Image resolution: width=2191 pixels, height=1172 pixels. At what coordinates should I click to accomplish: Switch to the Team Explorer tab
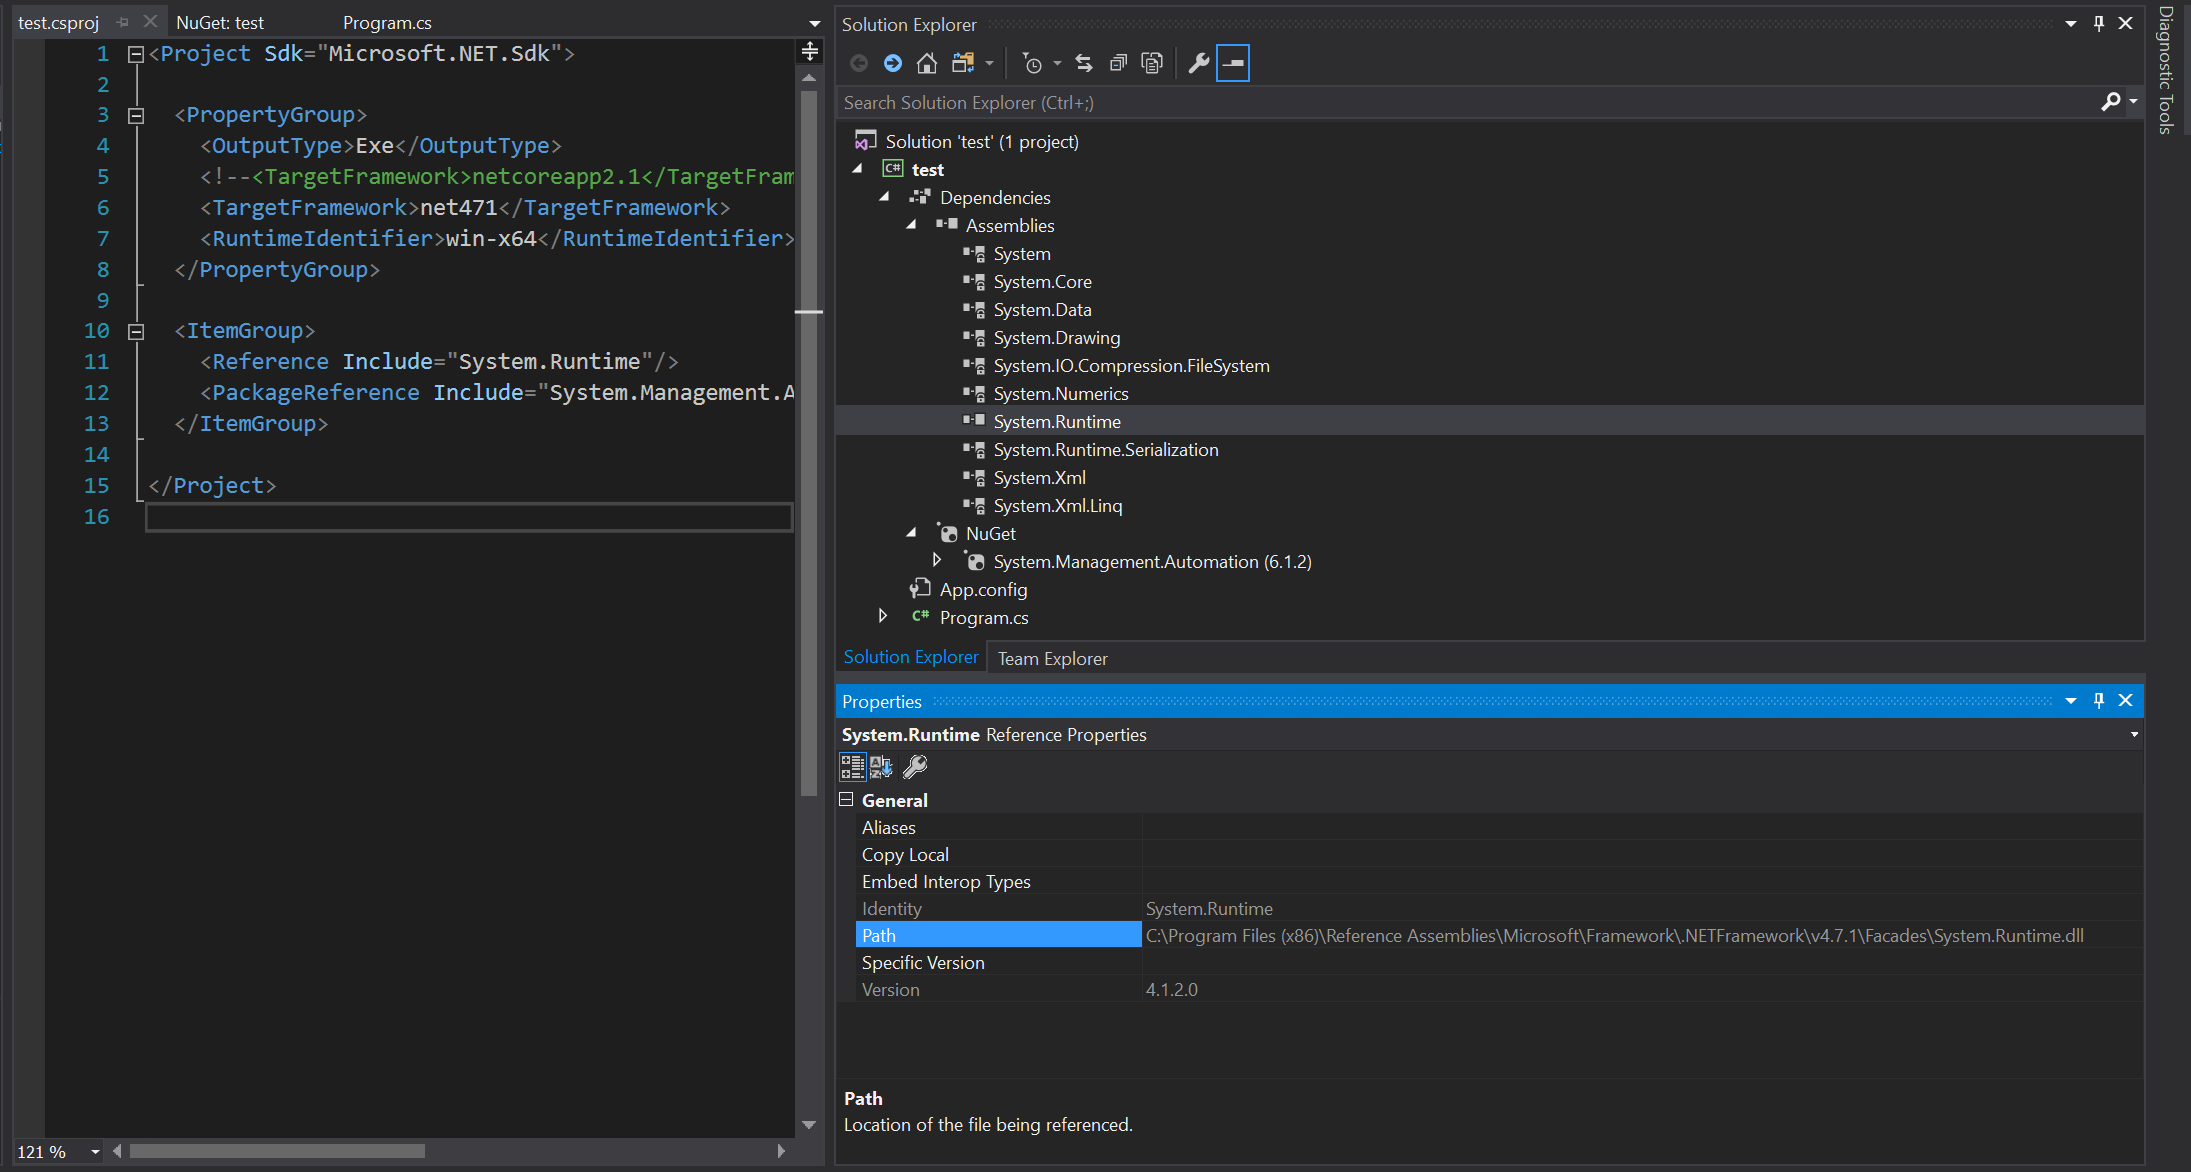pos(1051,657)
